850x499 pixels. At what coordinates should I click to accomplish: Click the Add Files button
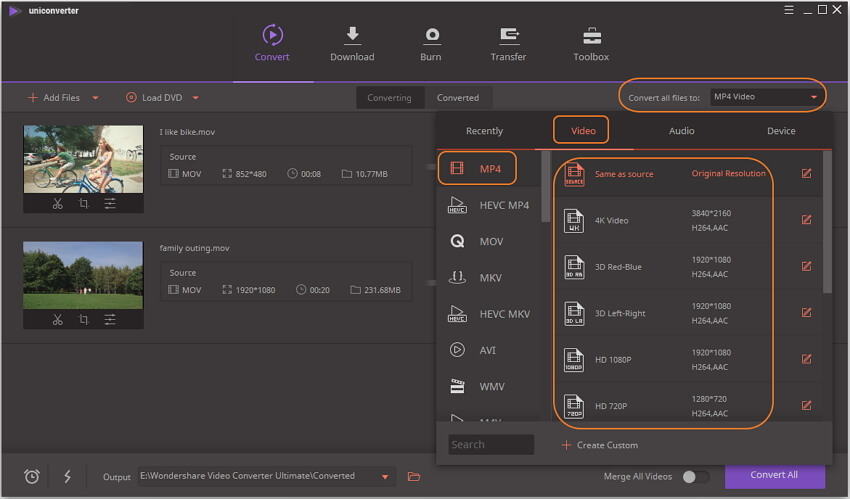[x=54, y=98]
